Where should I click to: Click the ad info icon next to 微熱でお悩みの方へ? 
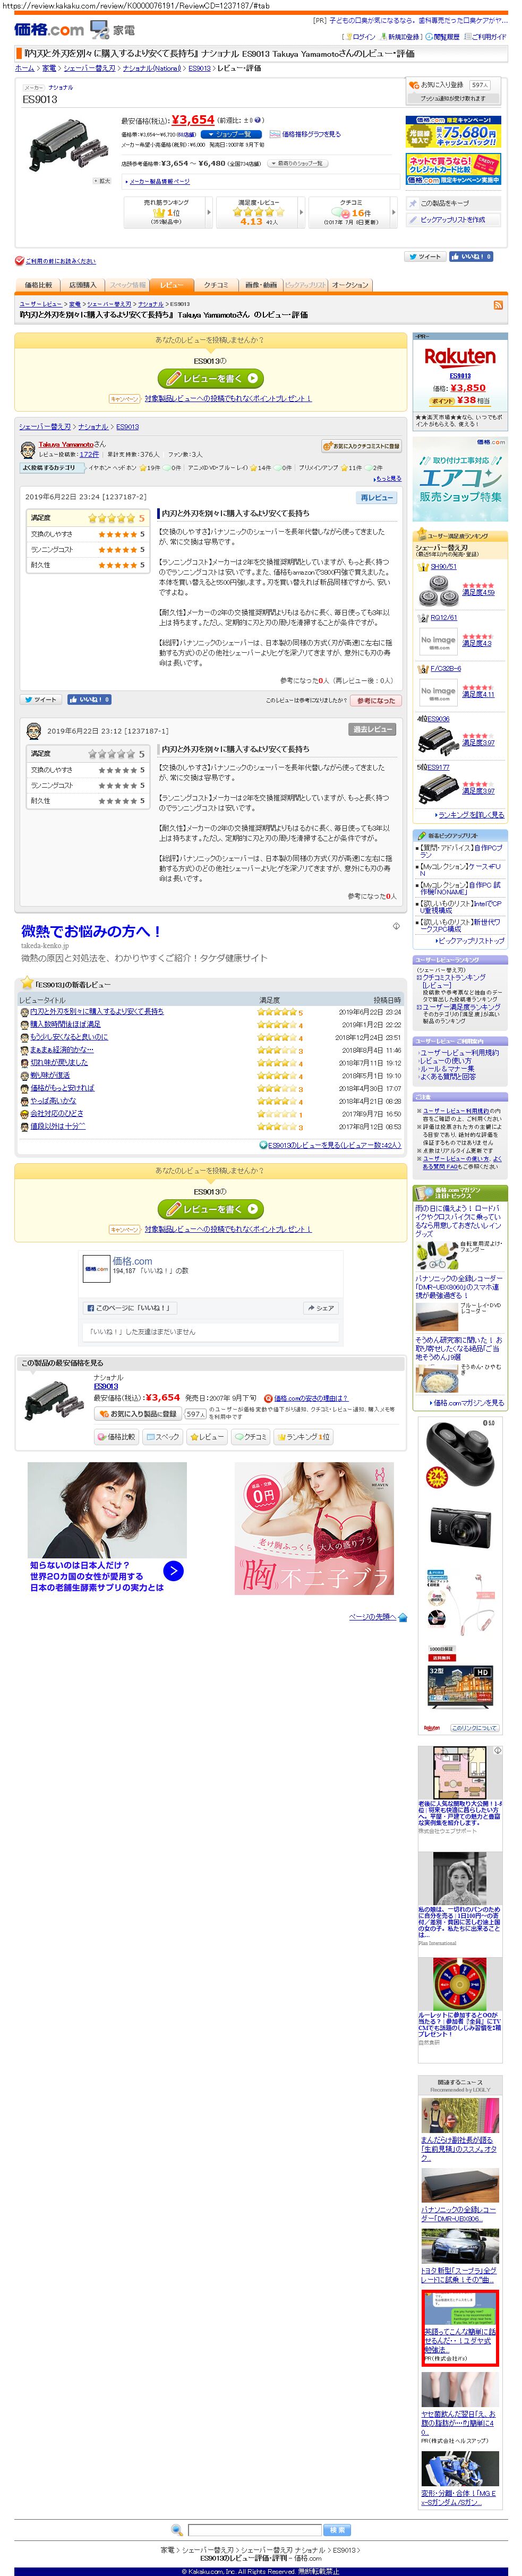tap(396, 925)
